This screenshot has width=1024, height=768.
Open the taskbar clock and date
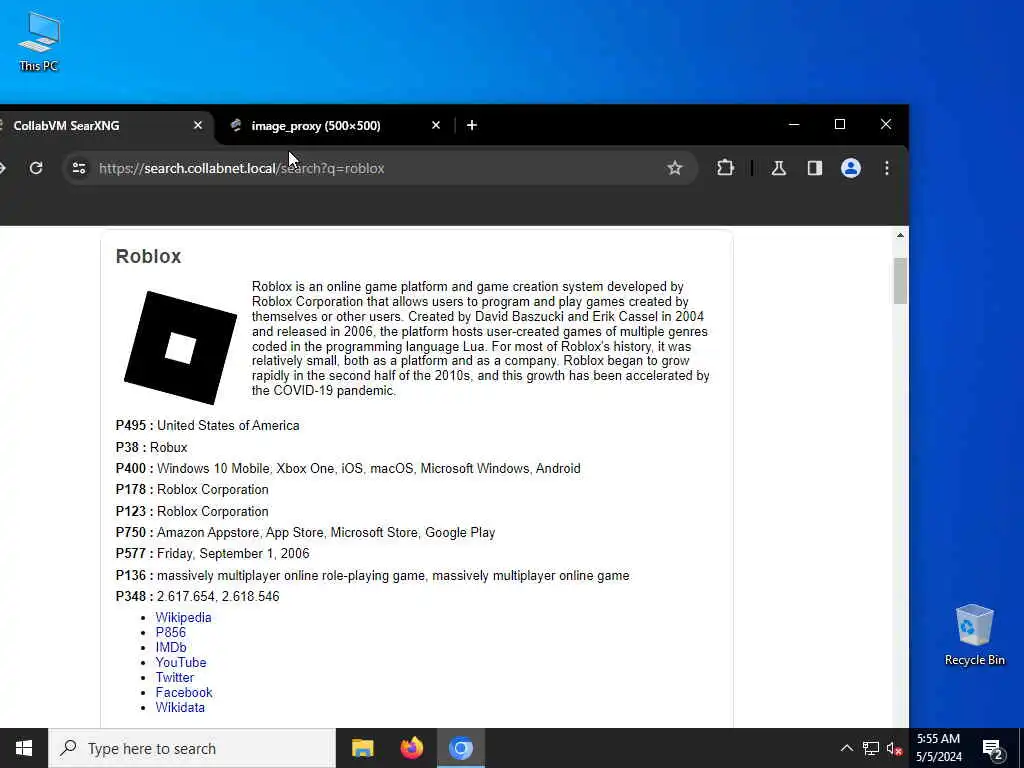(x=938, y=748)
